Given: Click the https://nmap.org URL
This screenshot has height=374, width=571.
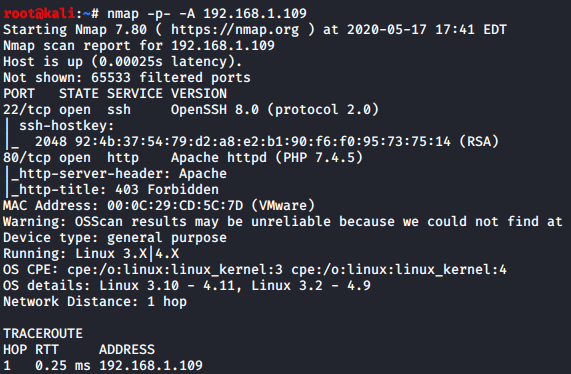Looking at the screenshot, I should click(235, 29).
